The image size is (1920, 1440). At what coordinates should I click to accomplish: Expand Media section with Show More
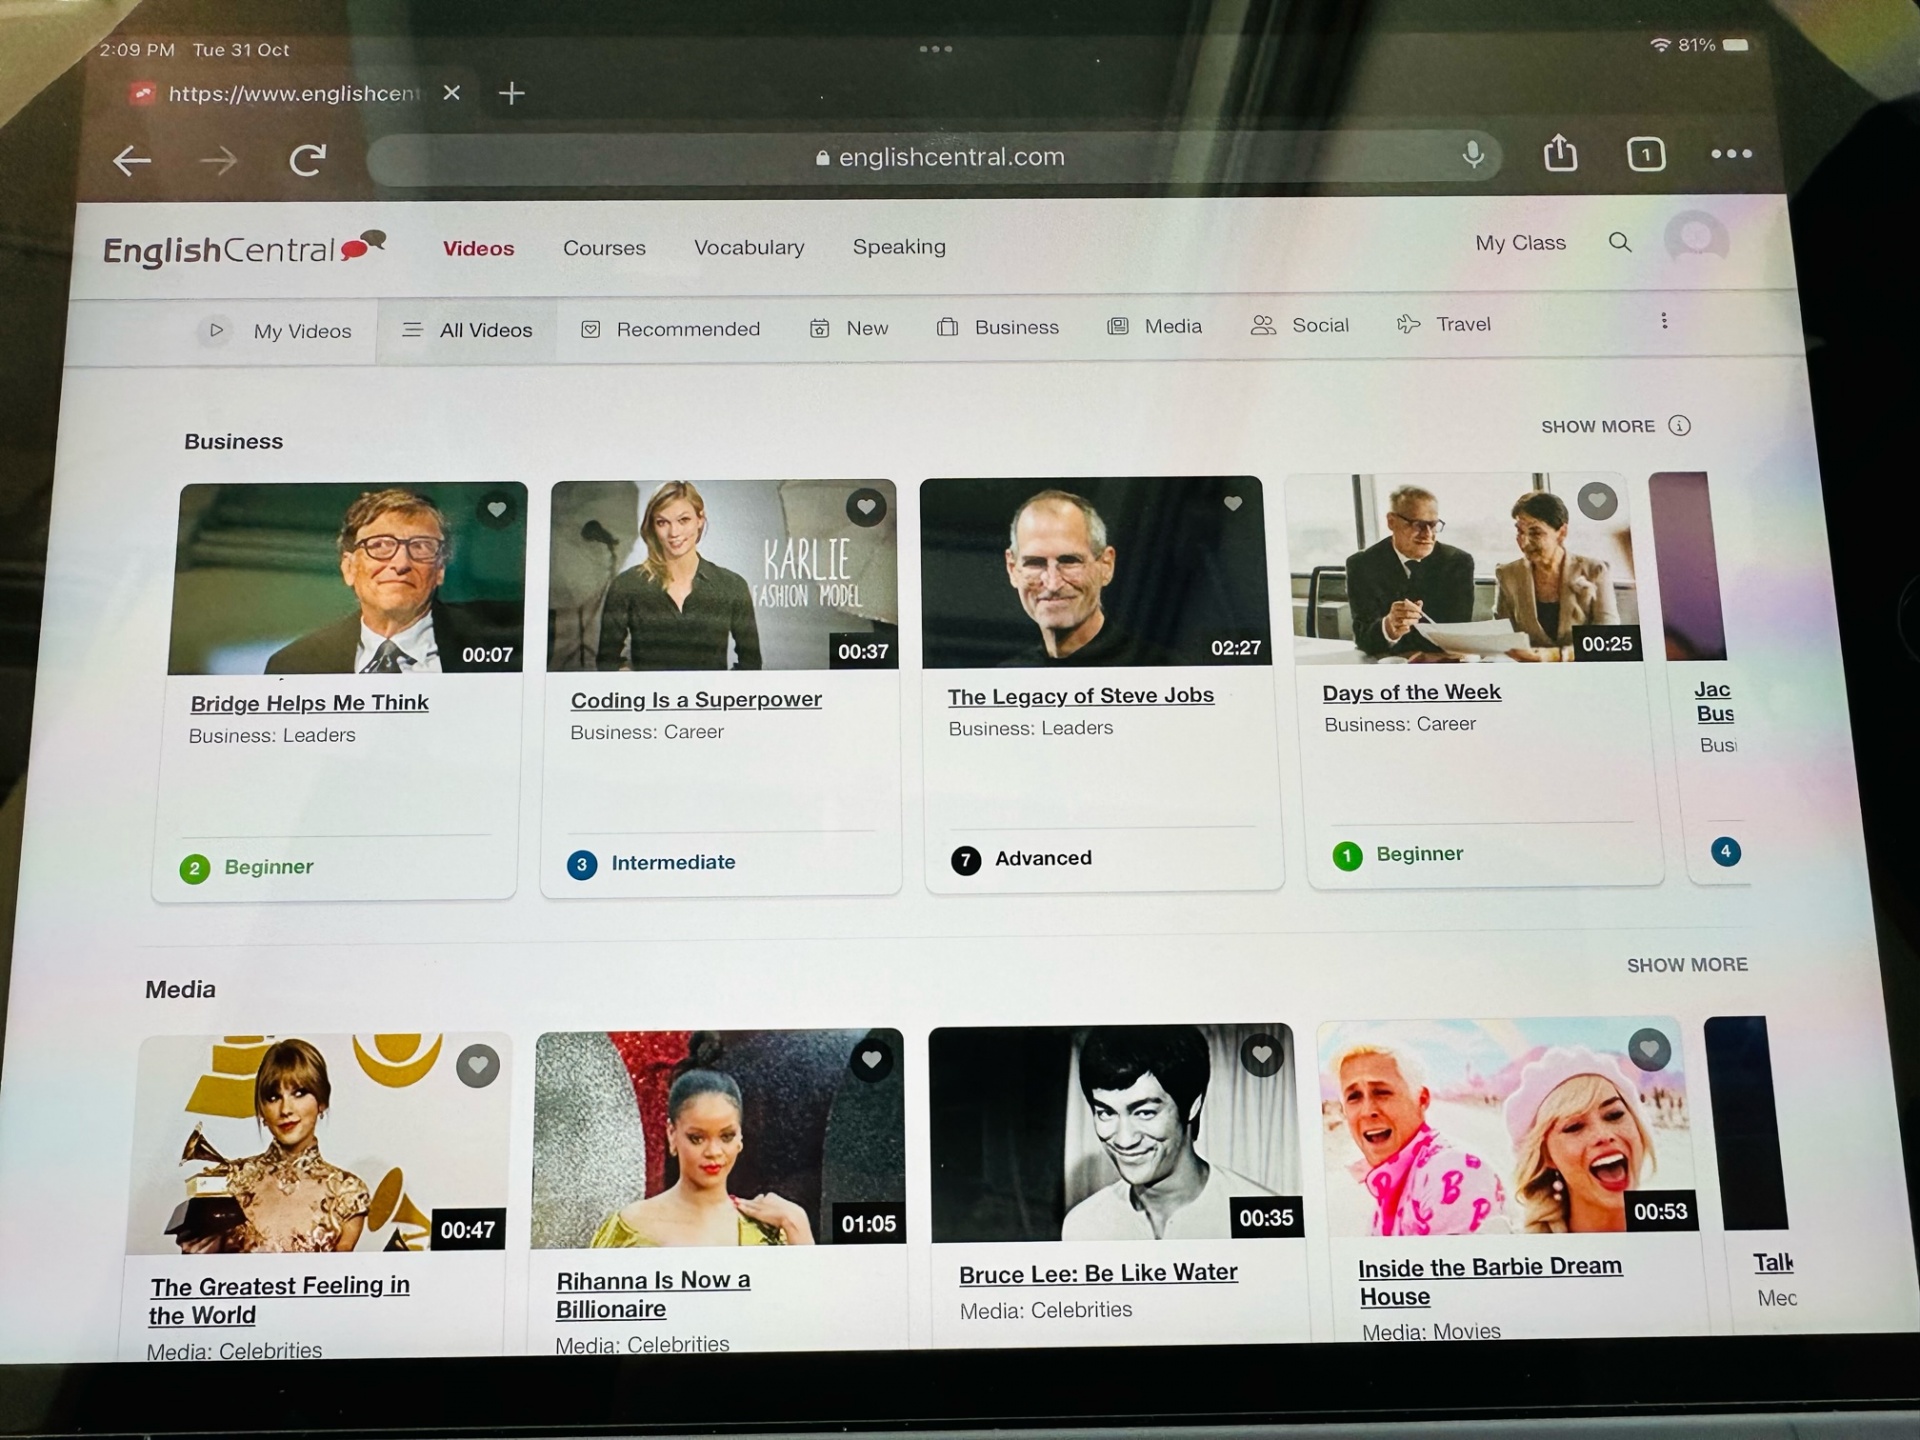1686,965
